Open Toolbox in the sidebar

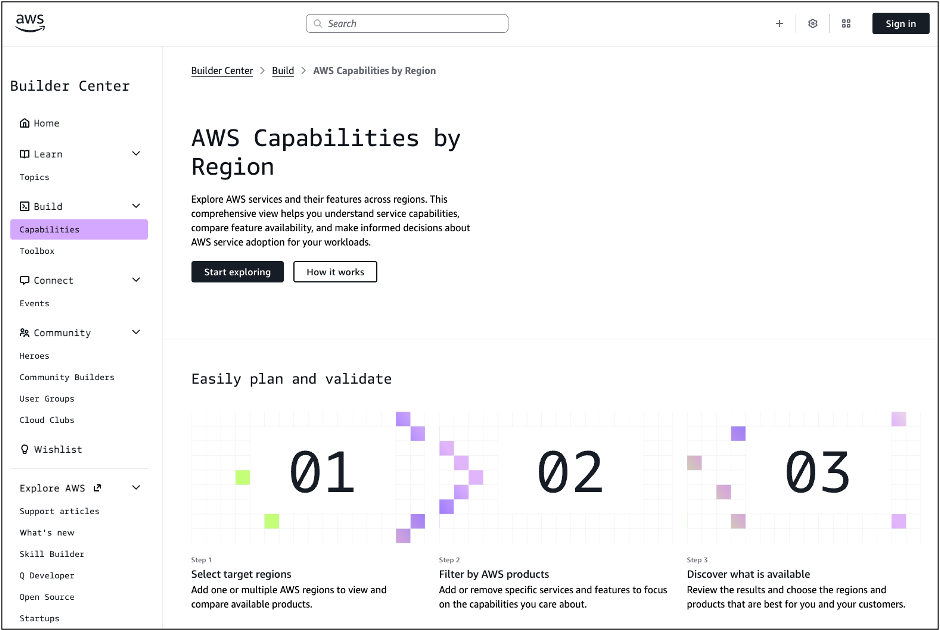pyautogui.click(x=37, y=252)
